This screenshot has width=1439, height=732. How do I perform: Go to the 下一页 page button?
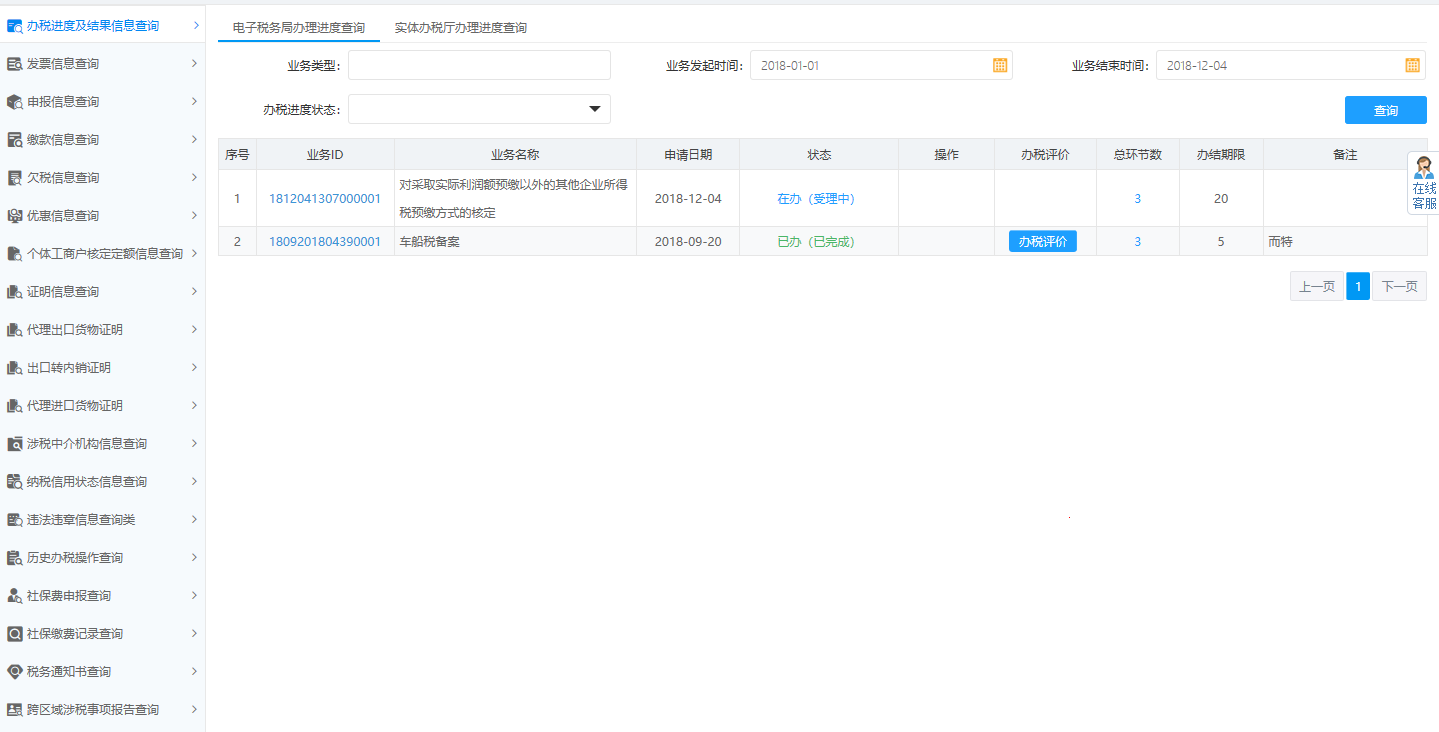(1398, 287)
